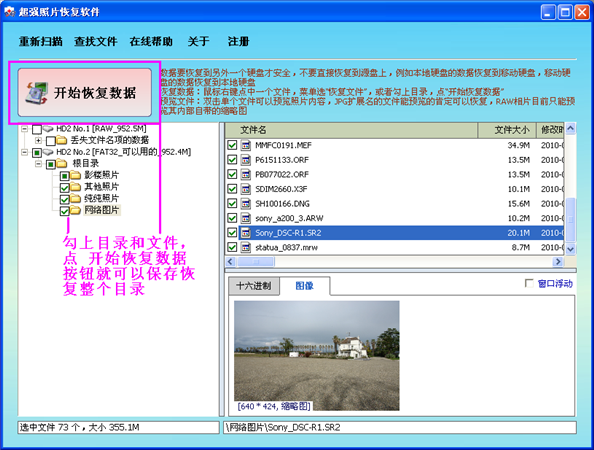
Task: Click the horizontal scrollbar thumb in file list
Action: 256,261
